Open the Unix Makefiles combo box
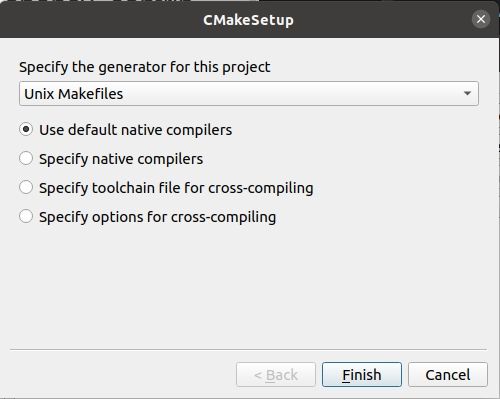 (x=249, y=93)
